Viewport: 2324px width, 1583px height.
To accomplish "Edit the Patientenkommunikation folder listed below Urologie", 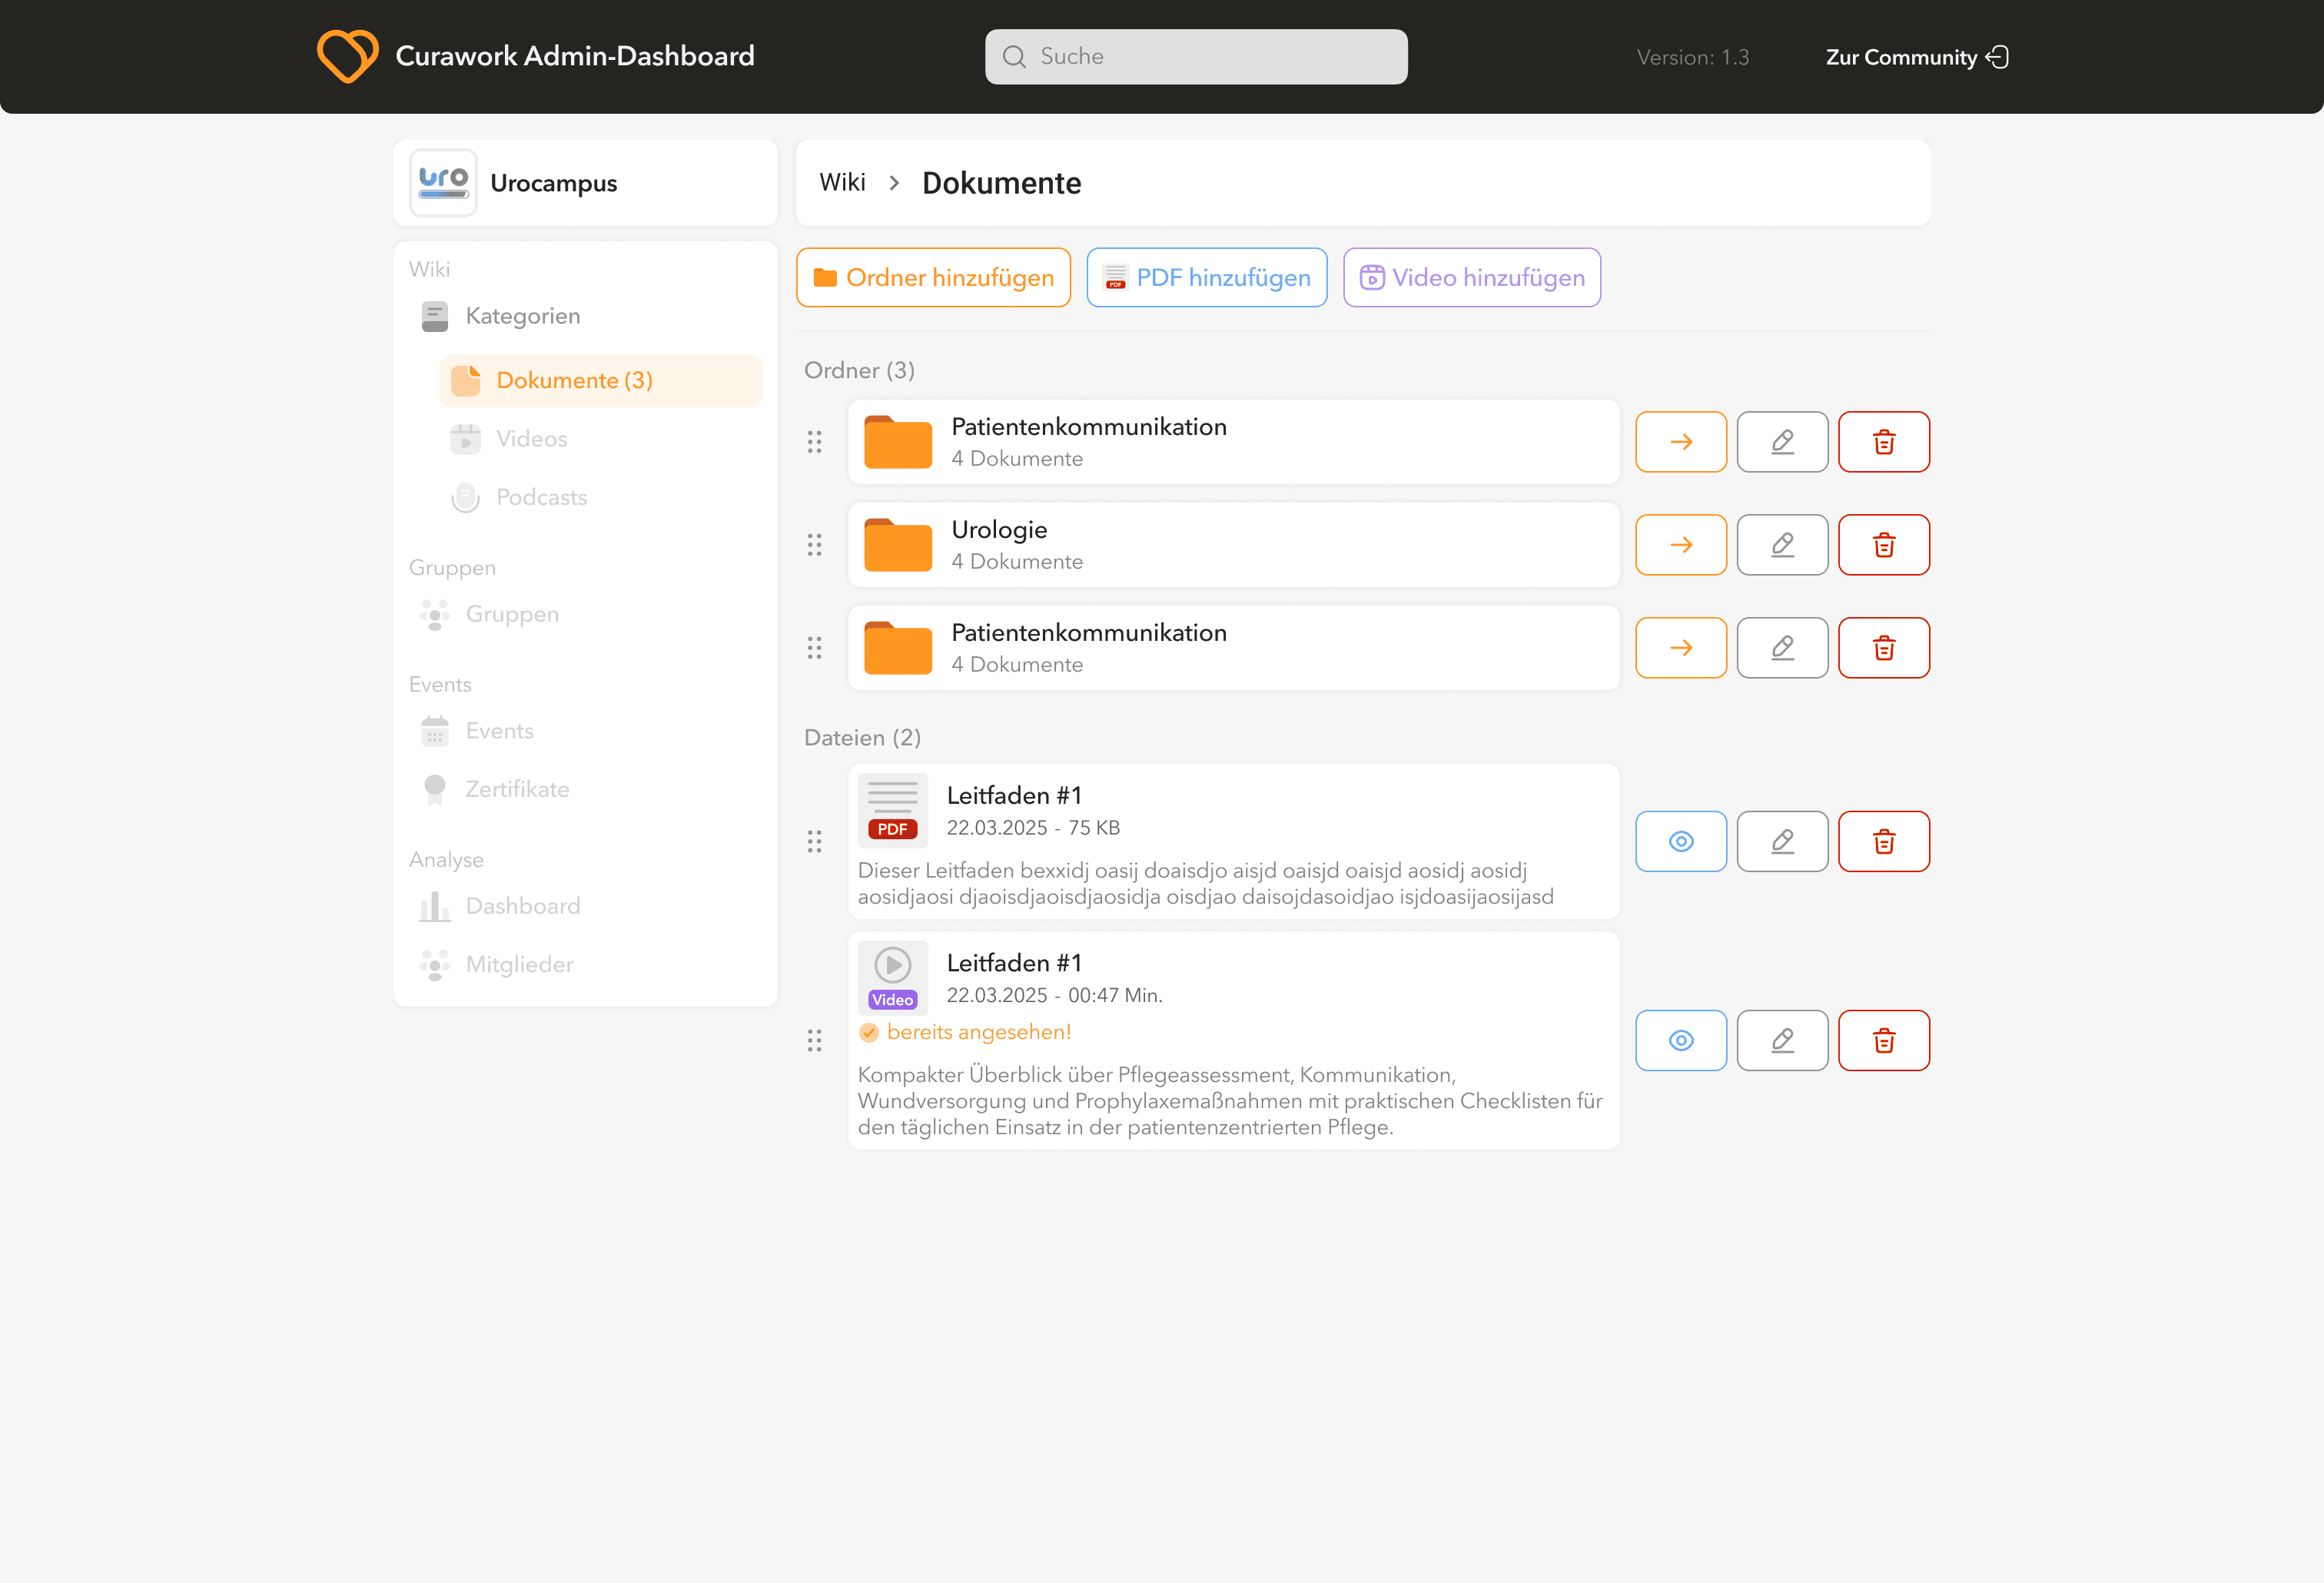I will tap(1782, 648).
